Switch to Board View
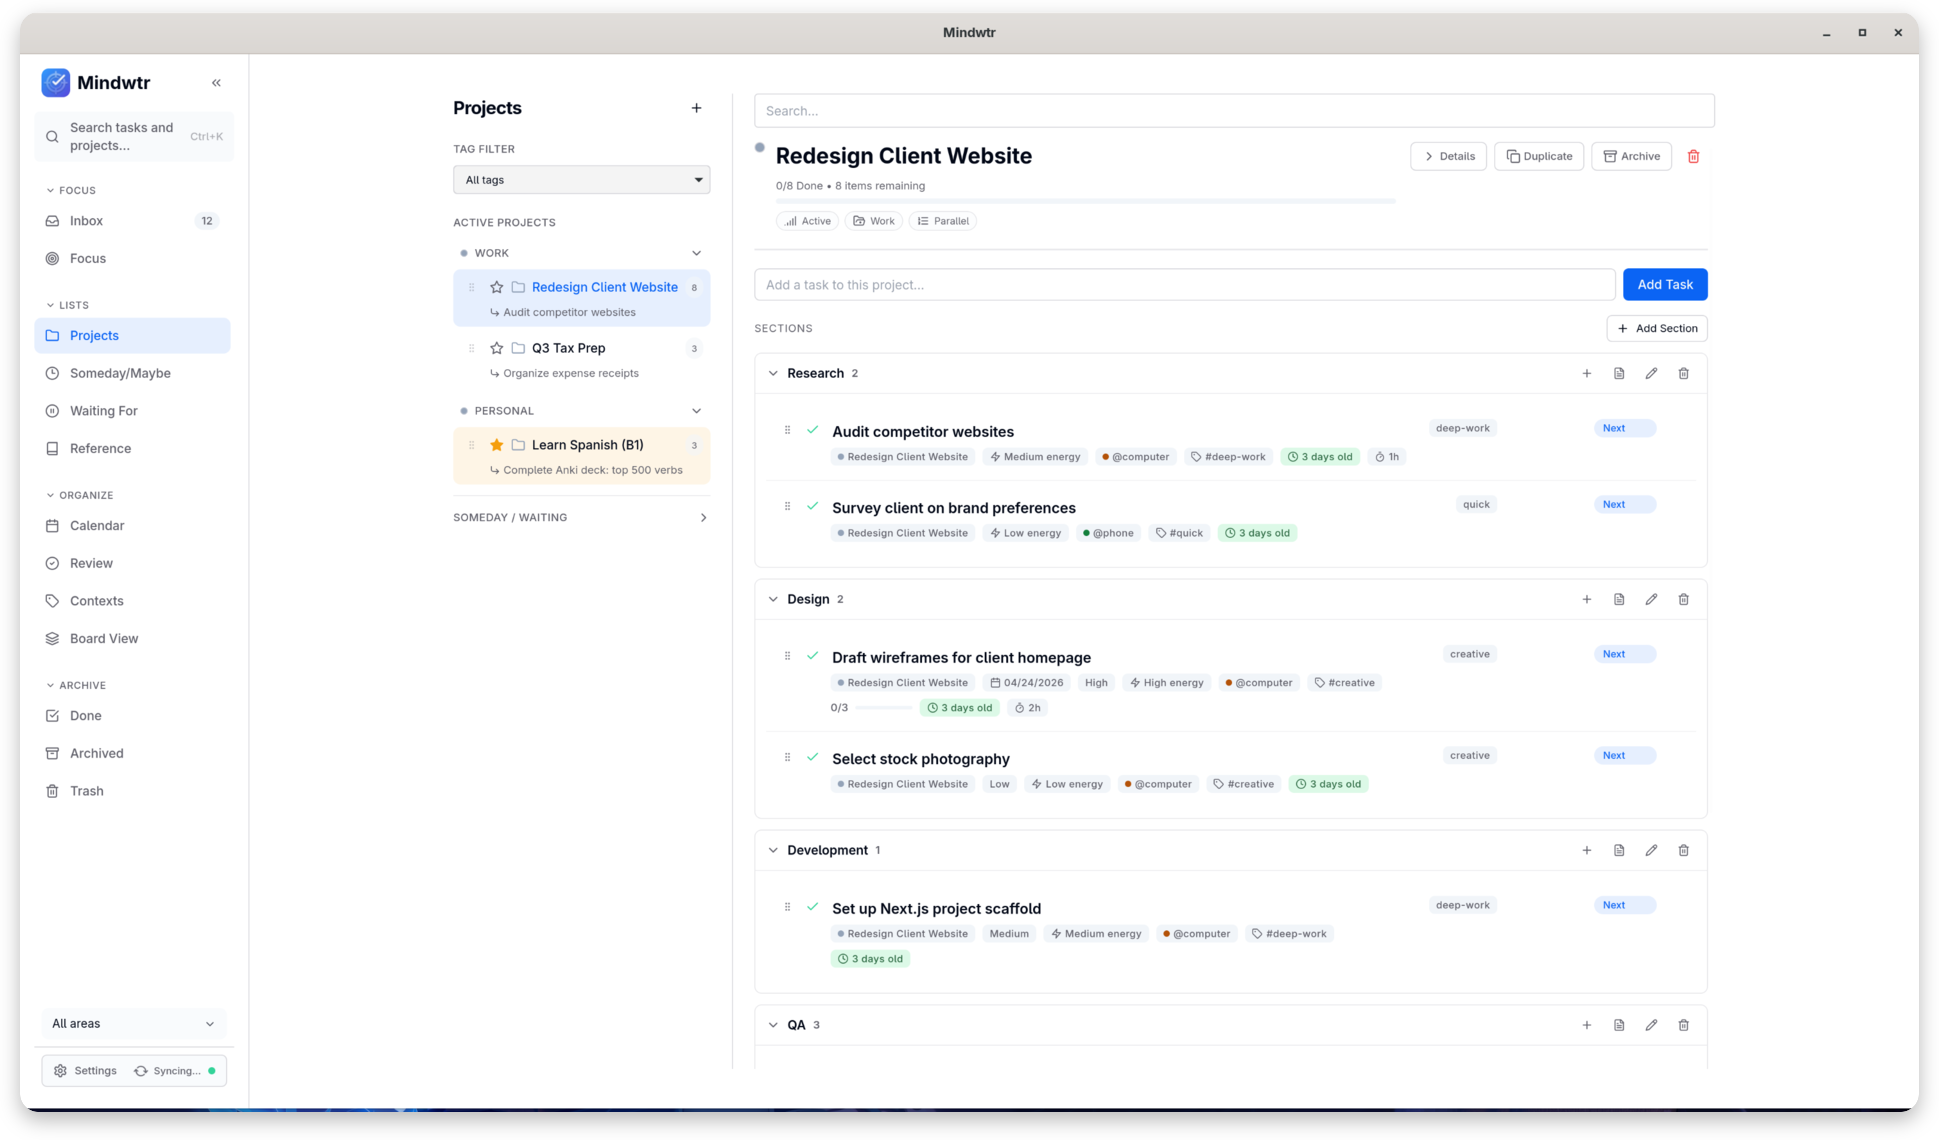This screenshot has height=1140, width=1939. pos(132,639)
